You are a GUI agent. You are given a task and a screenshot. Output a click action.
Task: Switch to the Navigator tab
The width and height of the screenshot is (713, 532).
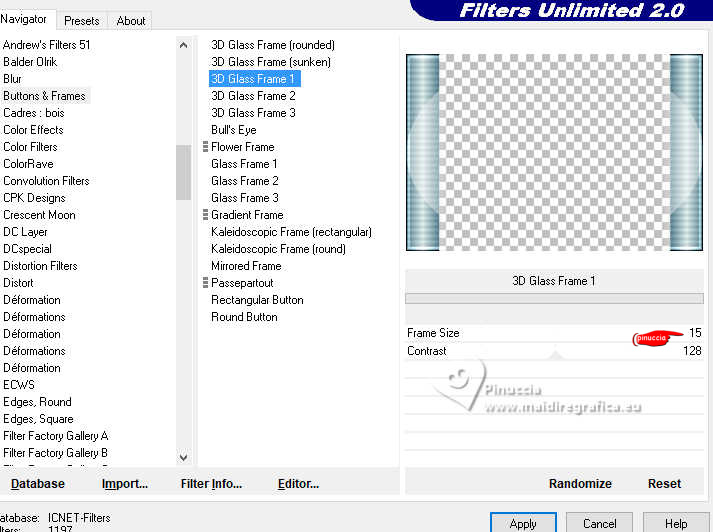pyautogui.click(x=24, y=19)
